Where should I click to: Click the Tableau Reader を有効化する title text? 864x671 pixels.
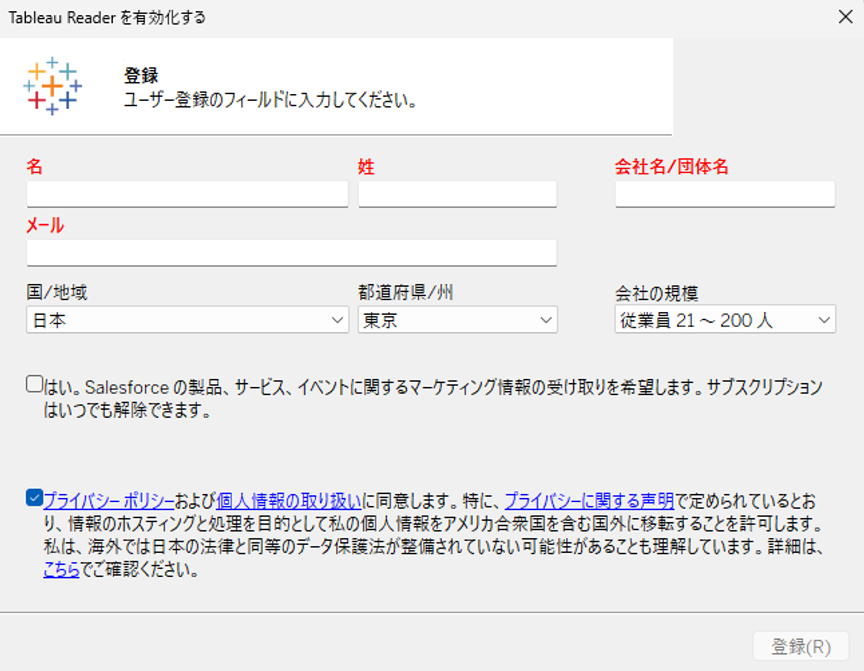click(107, 18)
